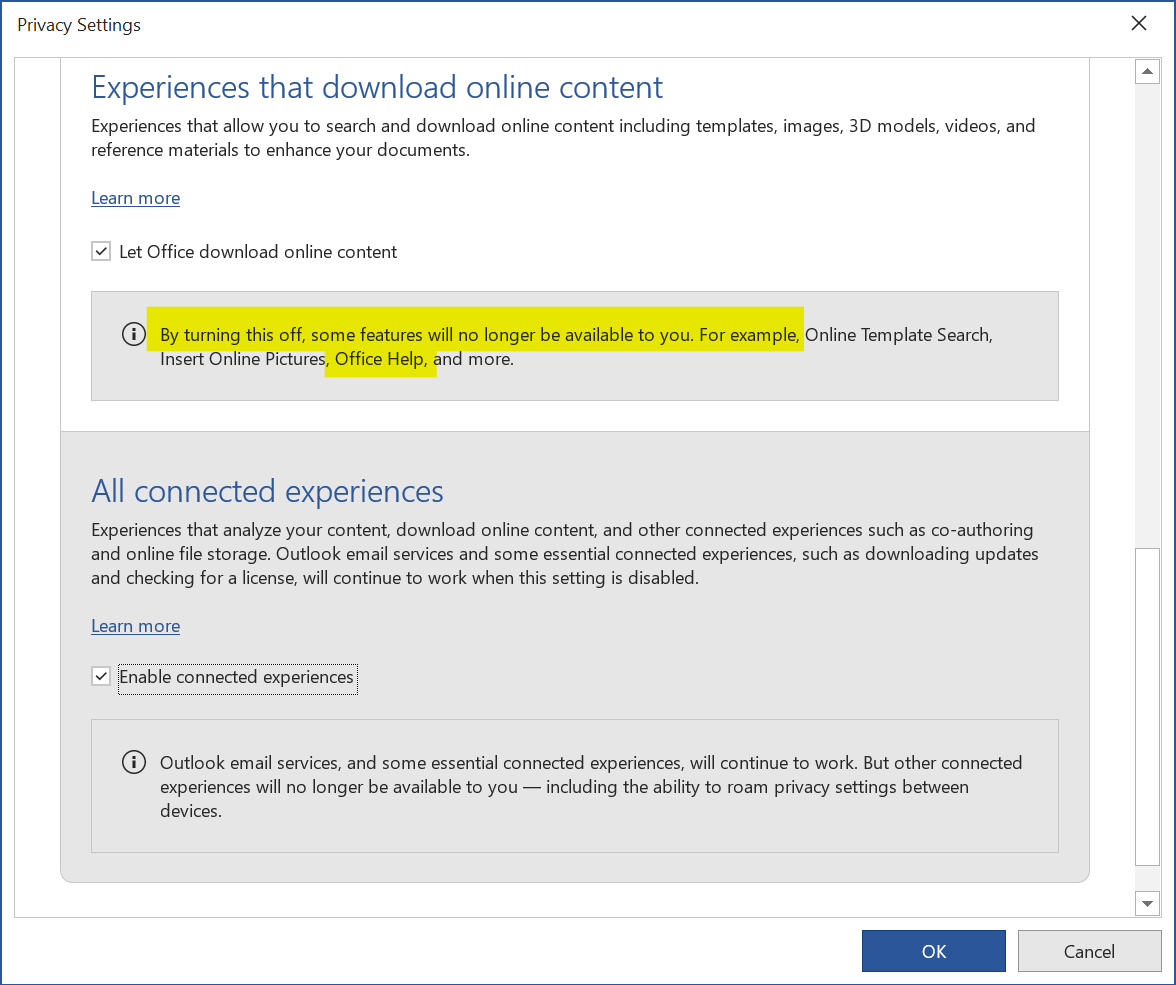Toggle the Enable connected experiences checkbox

click(x=101, y=677)
